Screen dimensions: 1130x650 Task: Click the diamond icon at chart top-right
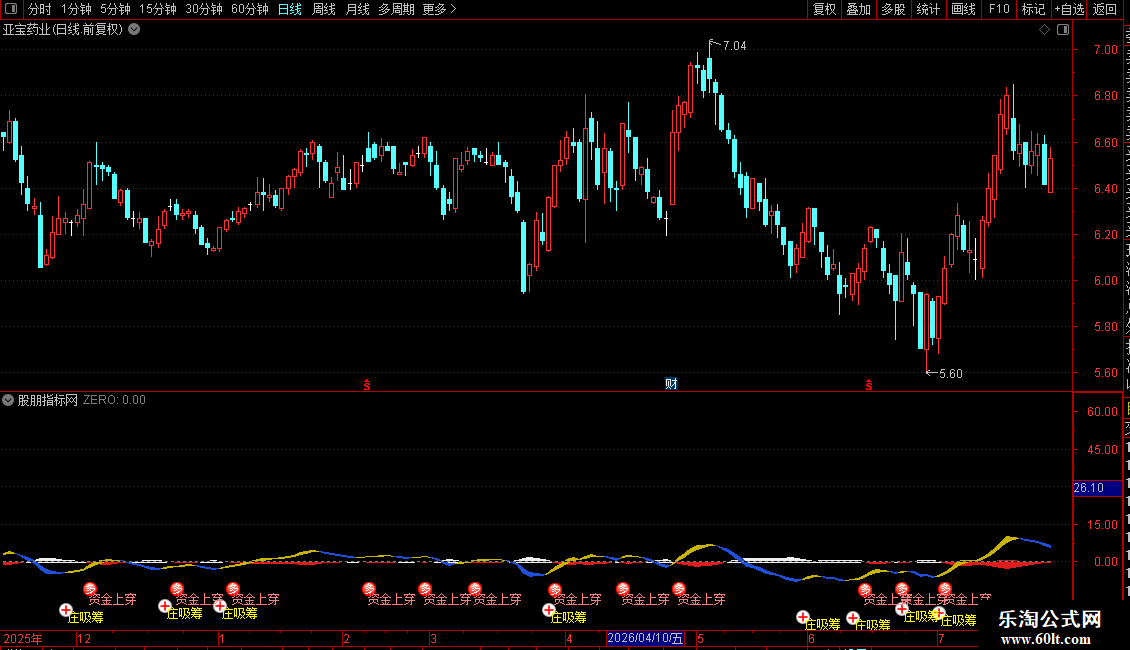(x=1044, y=30)
